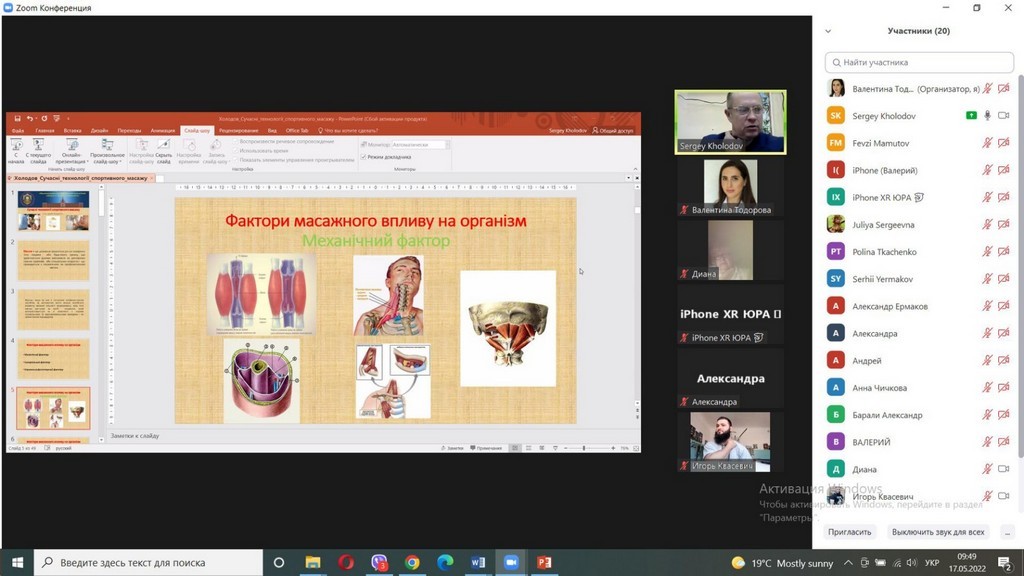Click the 'Пригласить' button
Image resolution: width=1024 pixels, height=576 pixels.
[x=849, y=532]
